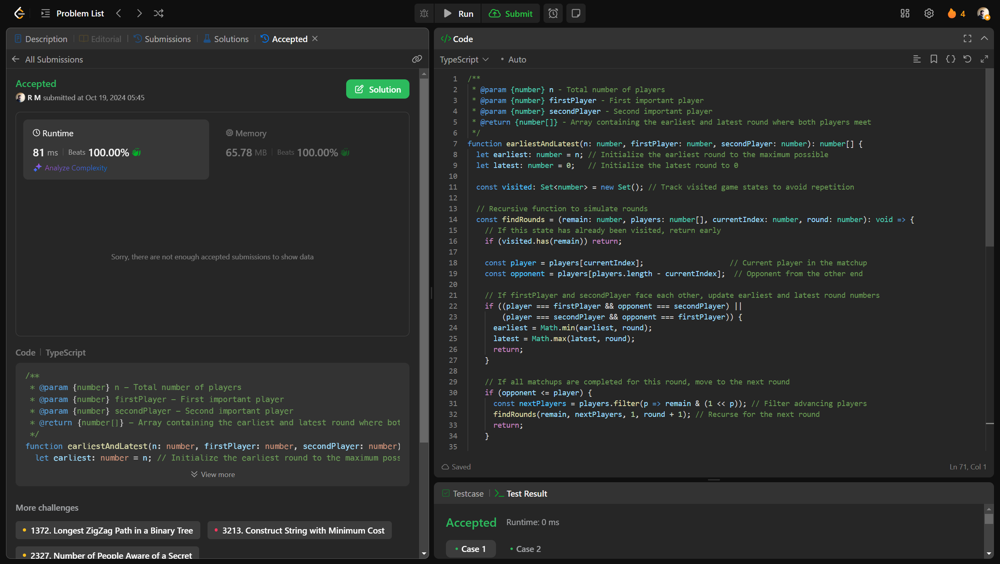Click the debugger bug icon
This screenshot has height=564, width=1000.
pos(424,13)
